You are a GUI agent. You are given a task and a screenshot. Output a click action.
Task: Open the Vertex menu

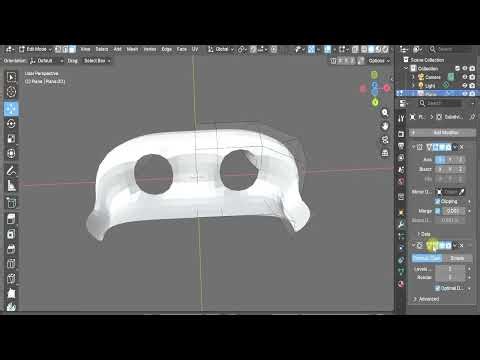150,49
